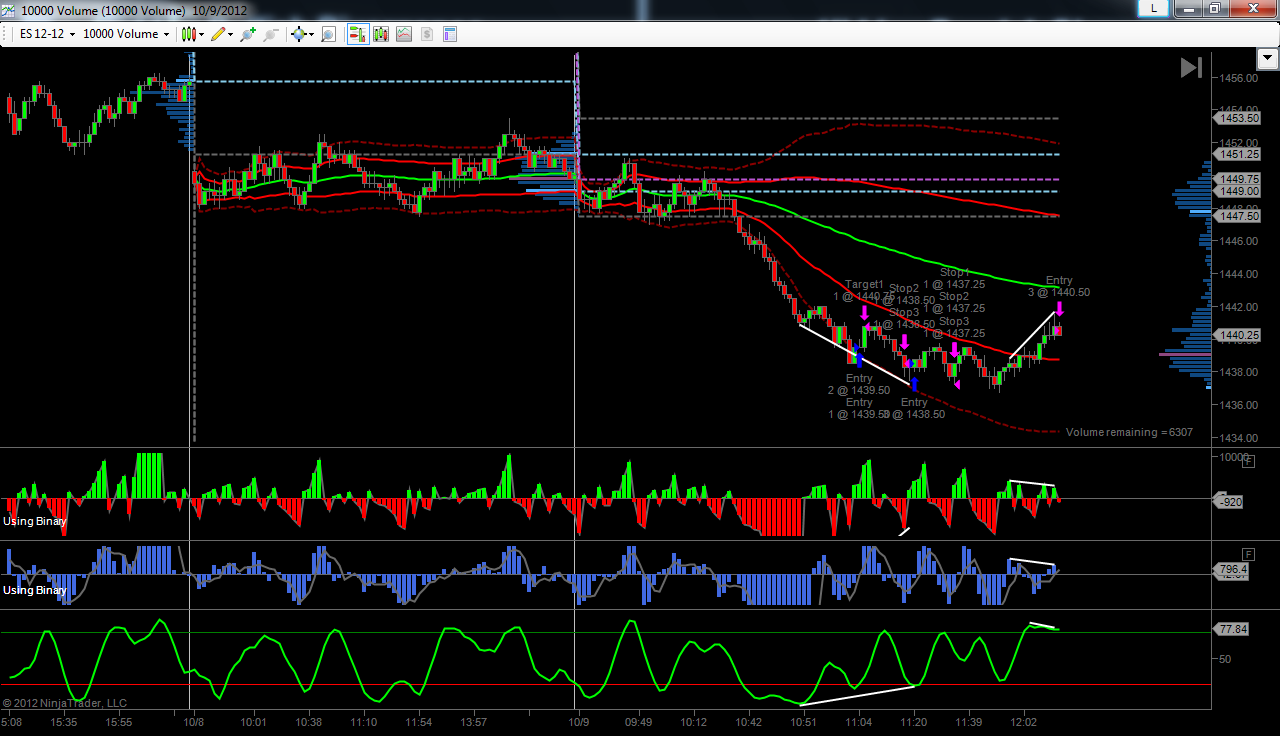Open the ES 12-12 instrument selector

(x=50, y=34)
